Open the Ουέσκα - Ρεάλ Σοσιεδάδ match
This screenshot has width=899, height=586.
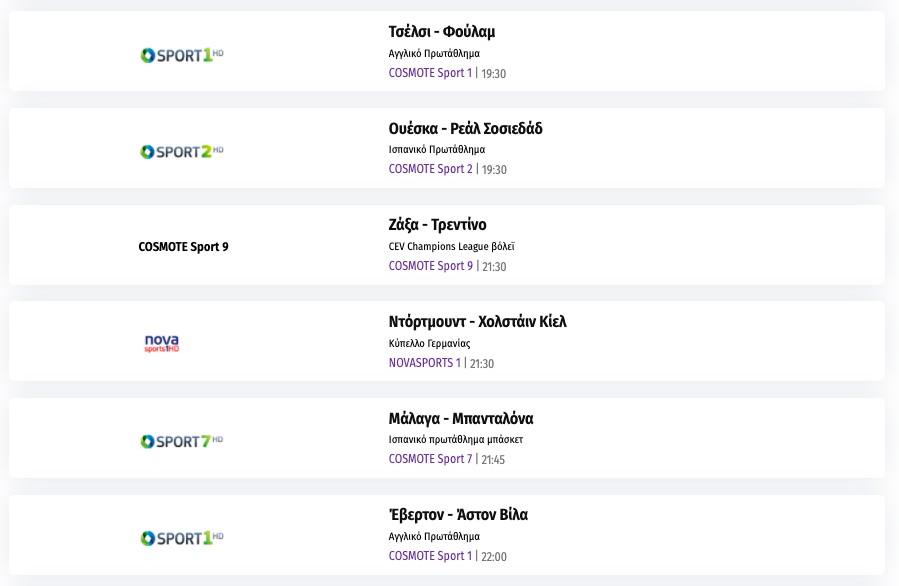(x=465, y=129)
